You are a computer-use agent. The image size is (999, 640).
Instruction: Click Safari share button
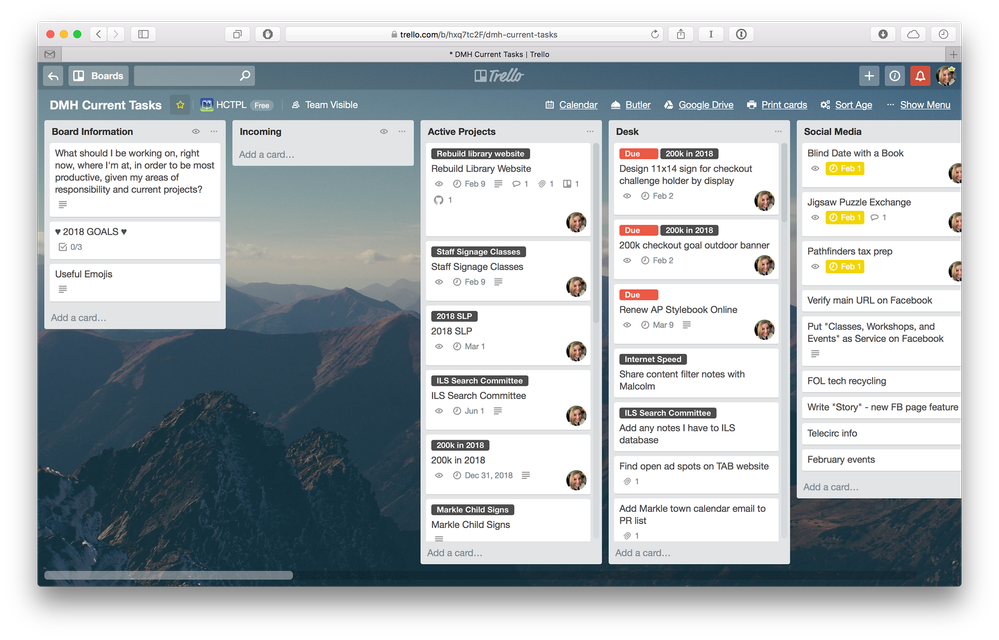click(x=681, y=34)
